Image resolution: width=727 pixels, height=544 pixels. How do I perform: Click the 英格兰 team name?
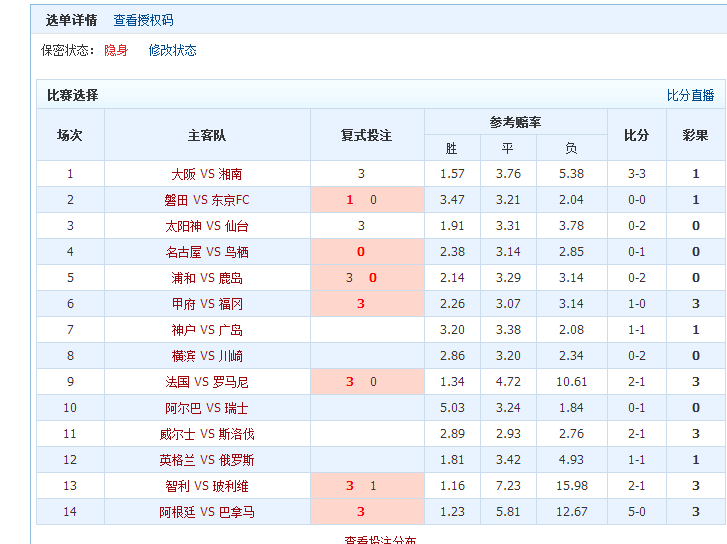point(177,460)
